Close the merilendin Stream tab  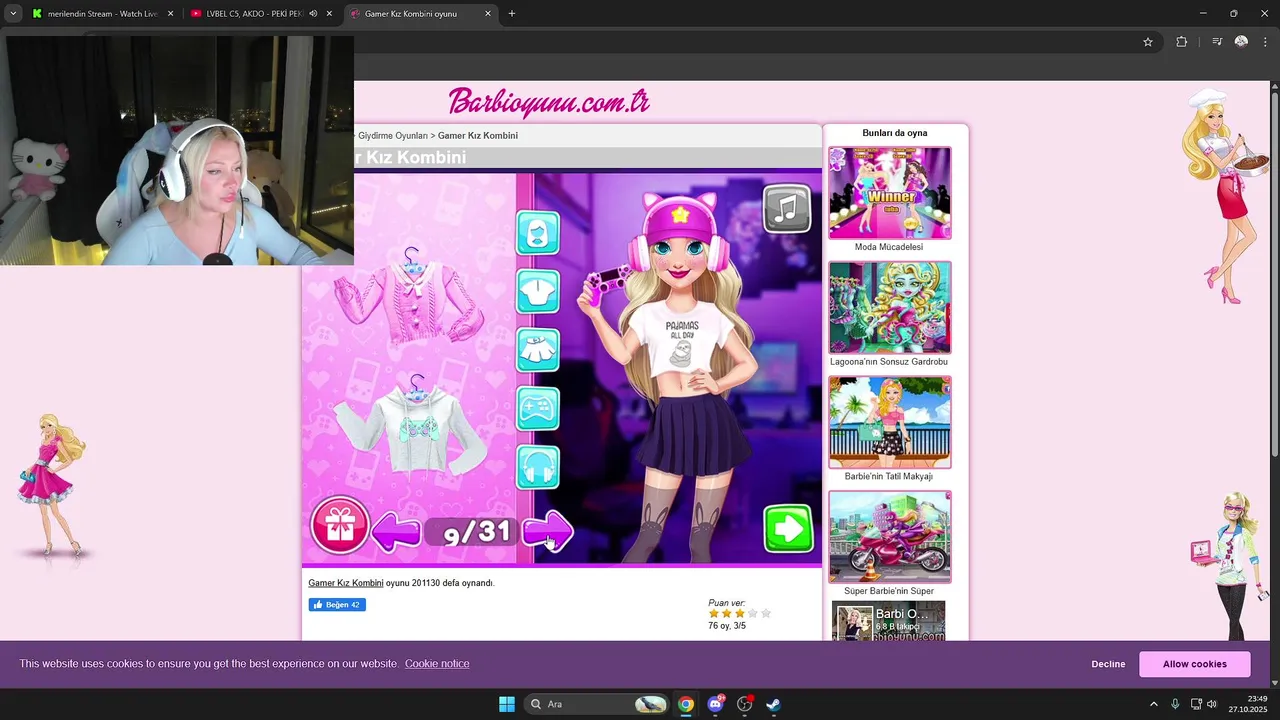[x=170, y=14]
